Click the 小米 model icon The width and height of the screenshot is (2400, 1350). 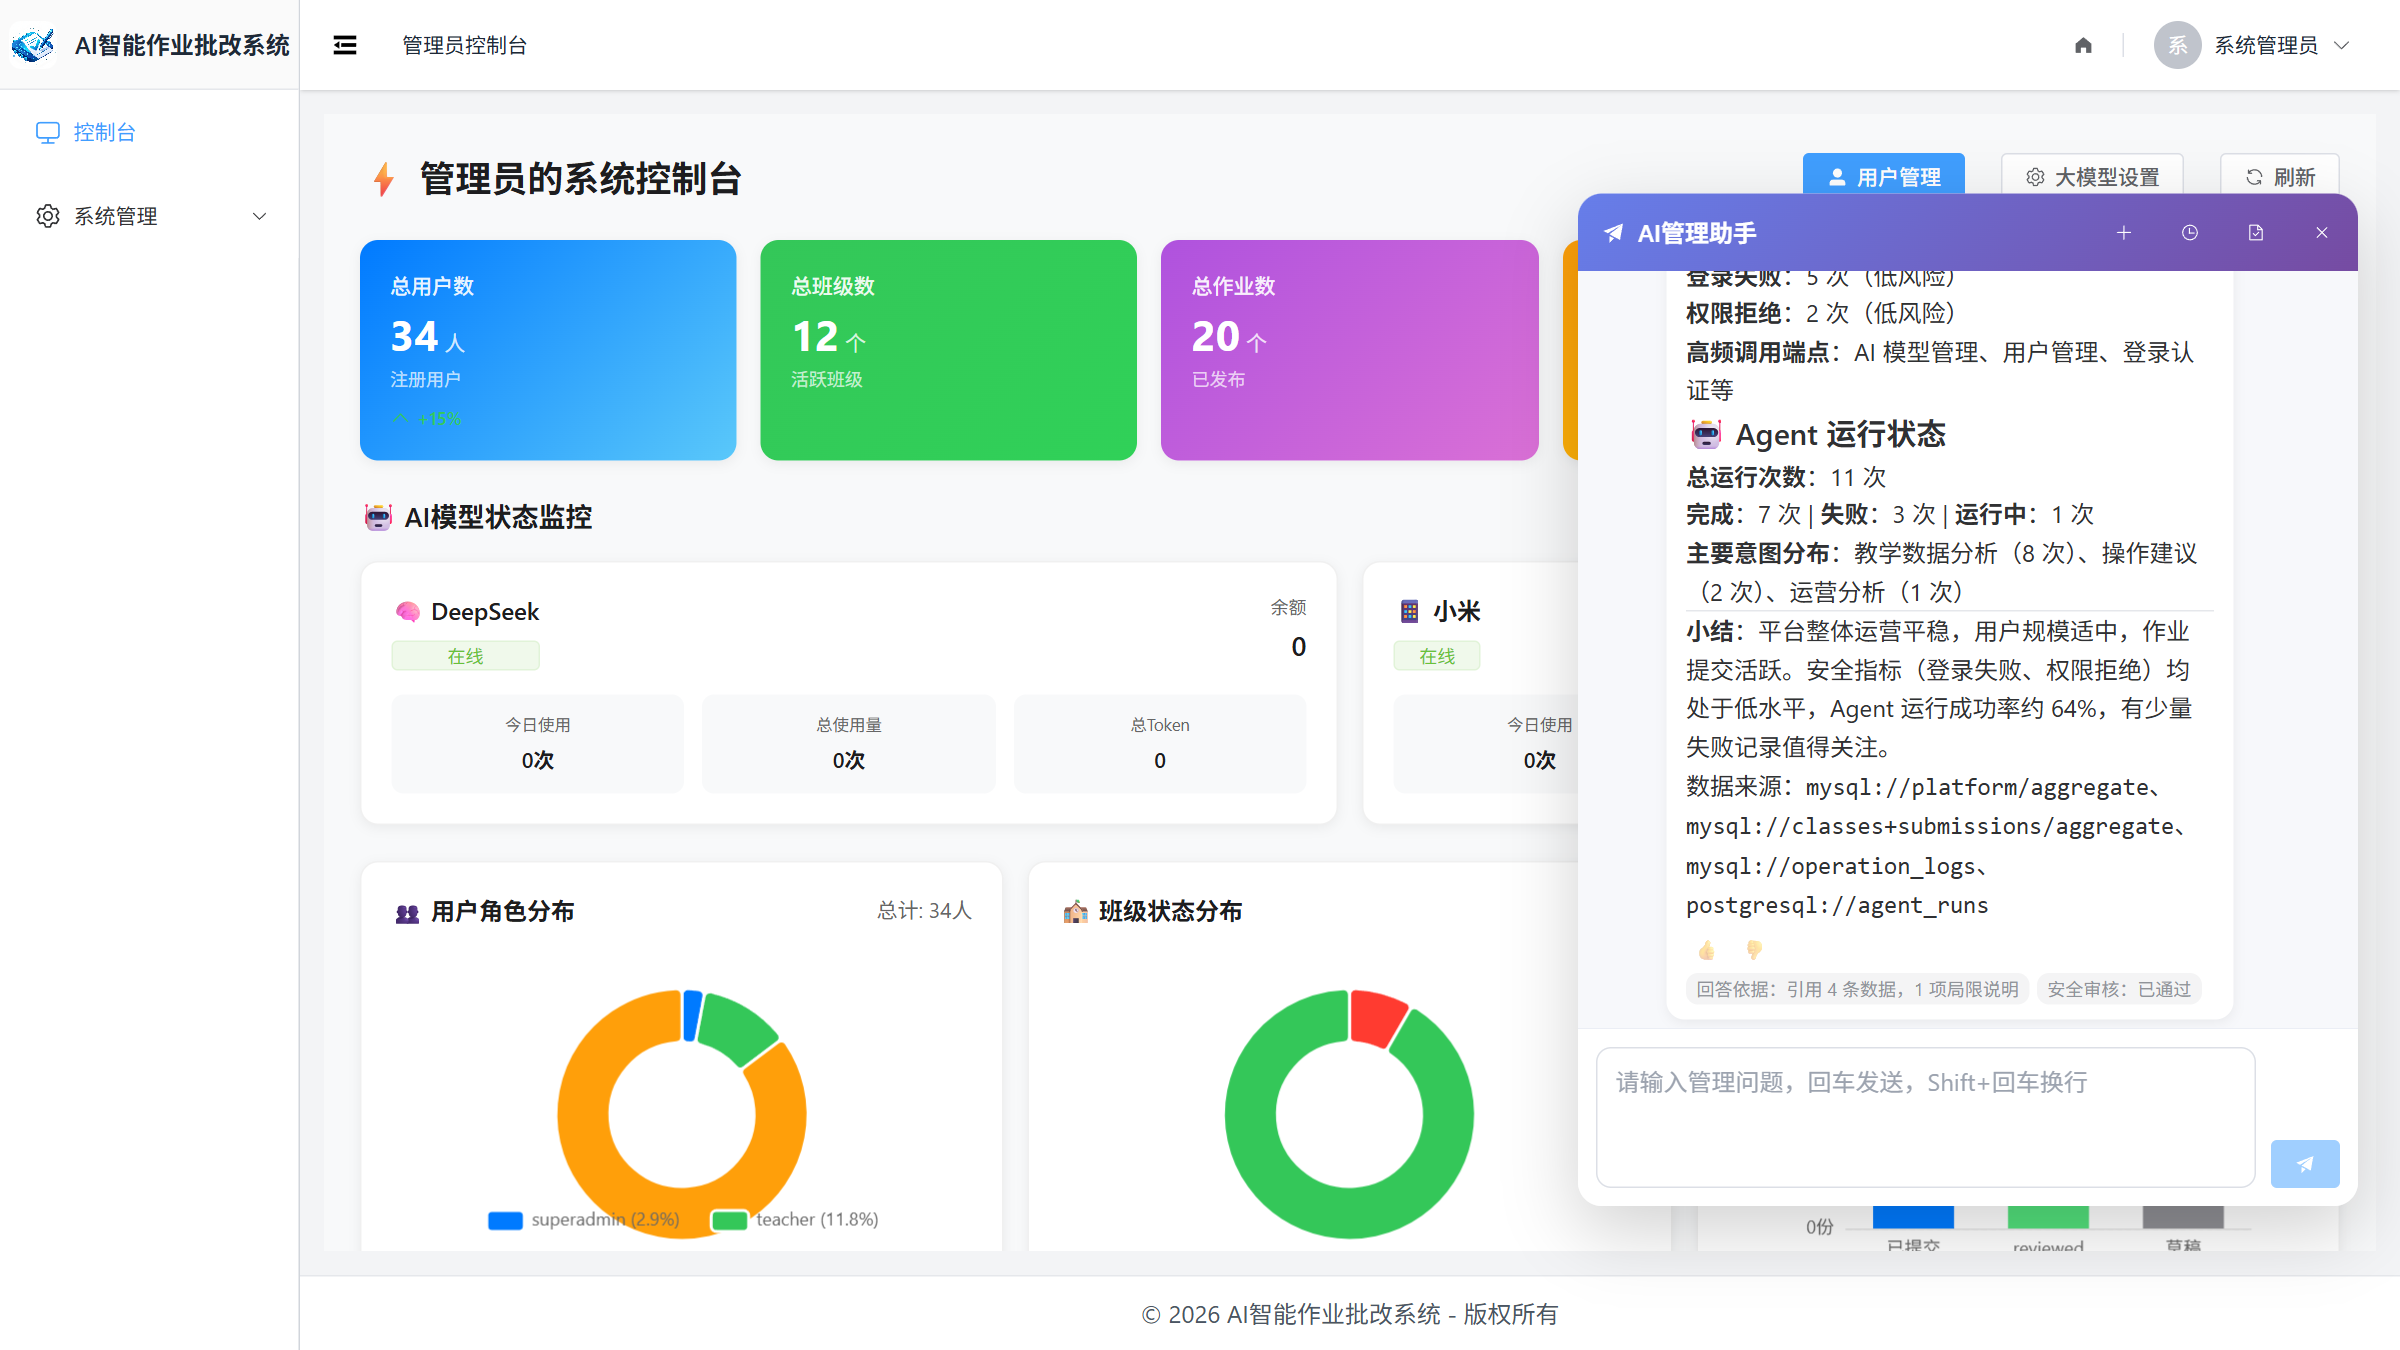click(x=1409, y=611)
